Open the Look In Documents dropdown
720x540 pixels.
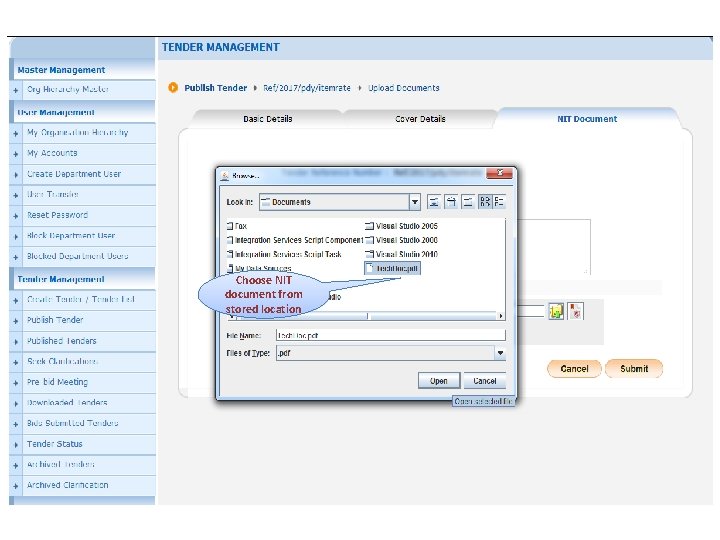[x=415, y=202]
